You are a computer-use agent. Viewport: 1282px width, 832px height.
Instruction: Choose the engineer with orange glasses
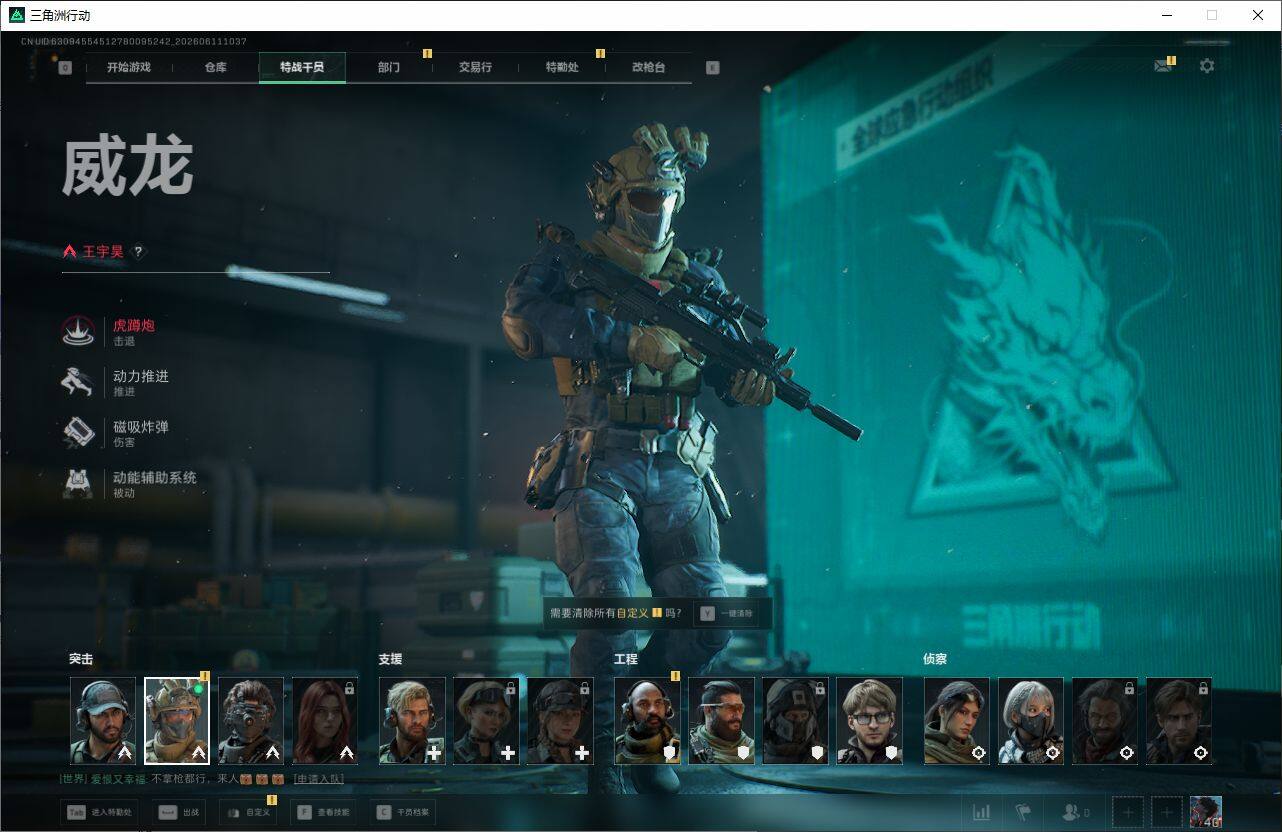[x=721, y=721]
